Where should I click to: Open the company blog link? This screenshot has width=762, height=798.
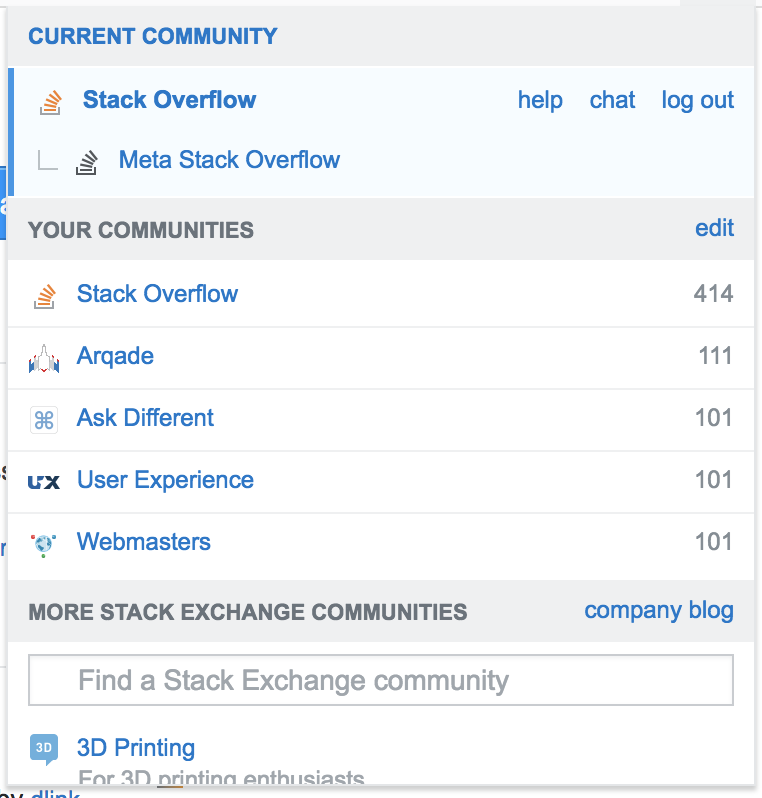point(659,611)
